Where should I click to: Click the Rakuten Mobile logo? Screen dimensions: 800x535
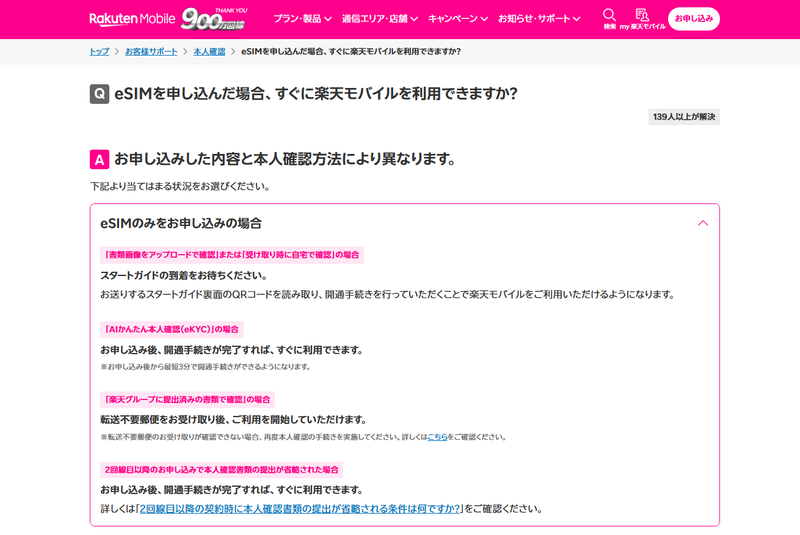coord(132,19)
